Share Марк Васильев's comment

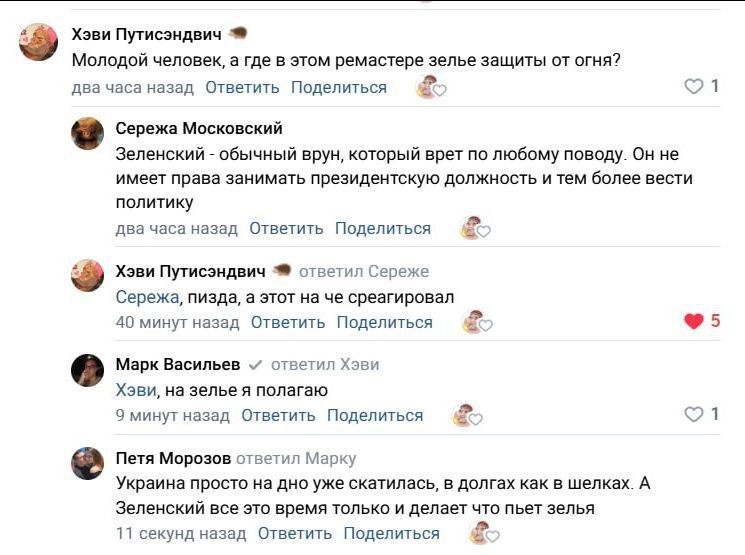[x=375, y=415]
